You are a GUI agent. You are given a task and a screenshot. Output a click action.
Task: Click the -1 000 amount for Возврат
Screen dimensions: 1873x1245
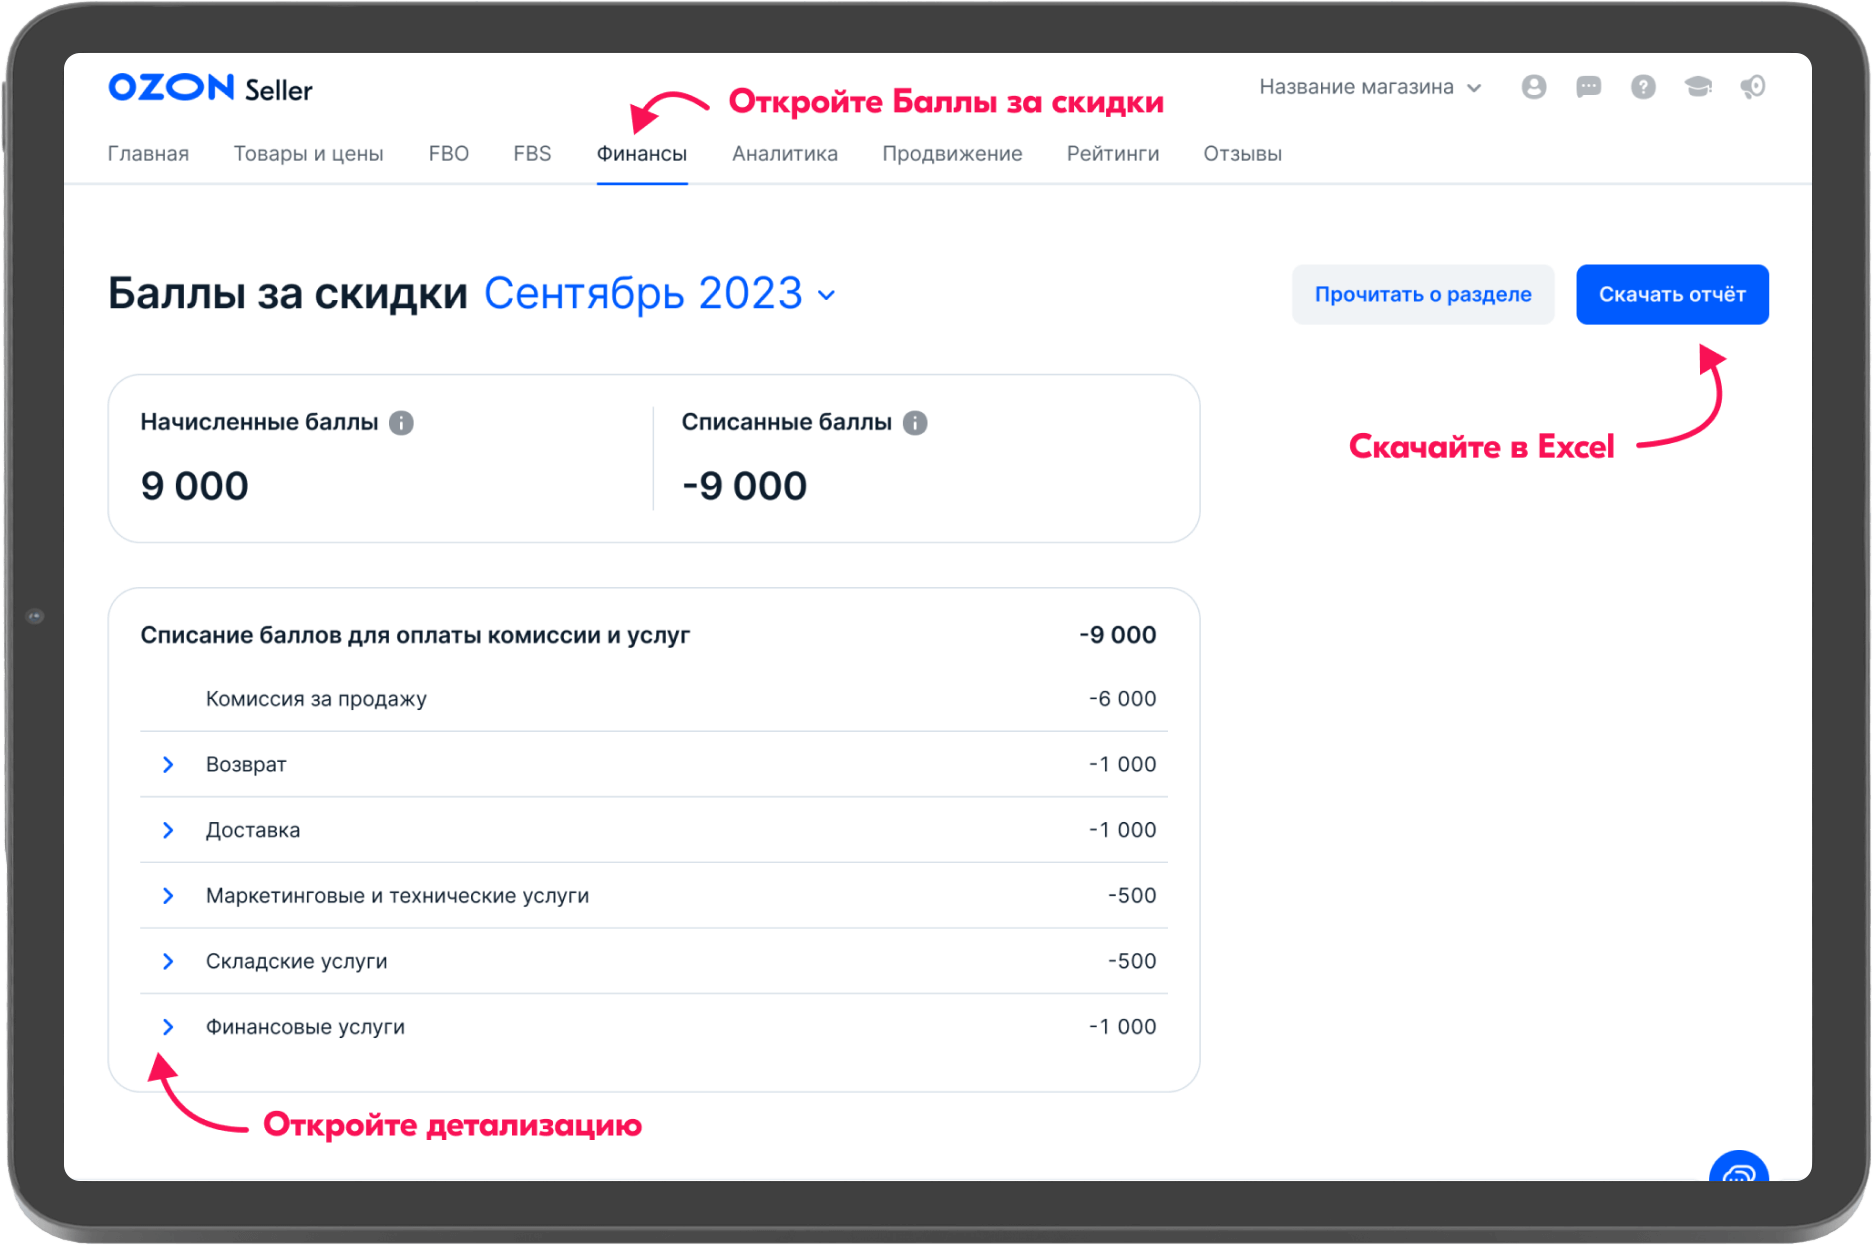click(x=1122, y=765)
